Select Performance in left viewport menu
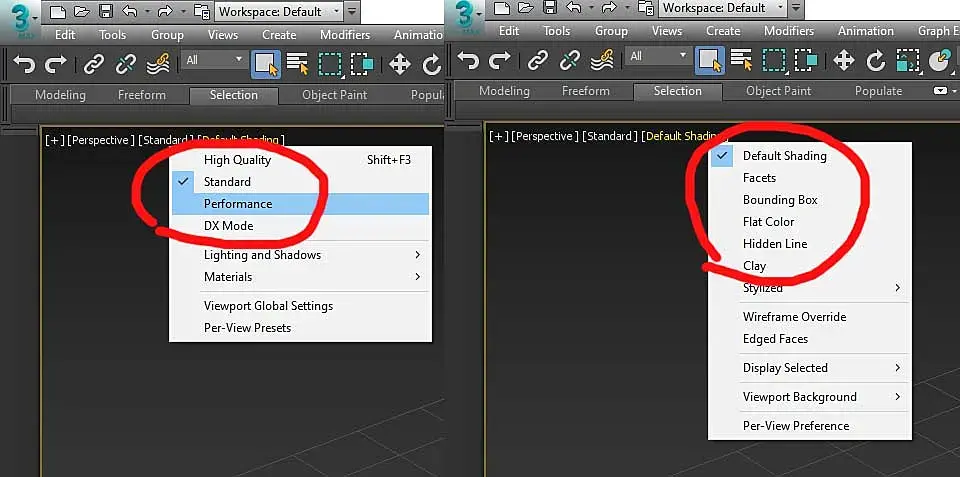The height and width of the screenshot is (477, 960). click(300, 204)
